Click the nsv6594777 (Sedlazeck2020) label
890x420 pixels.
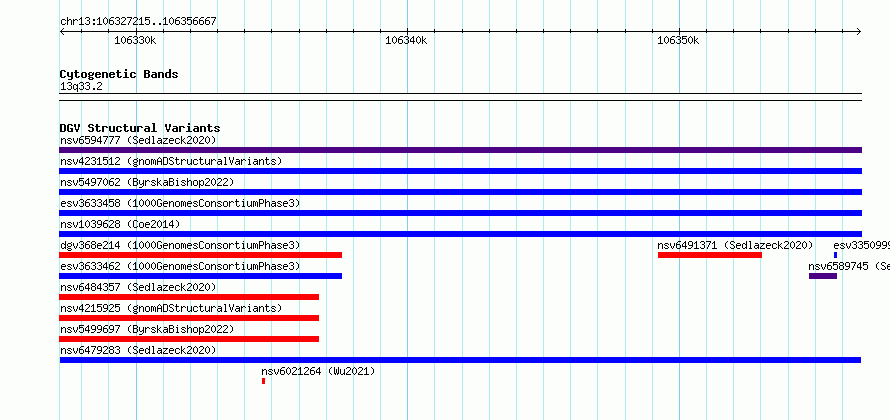tap(138, 140)
